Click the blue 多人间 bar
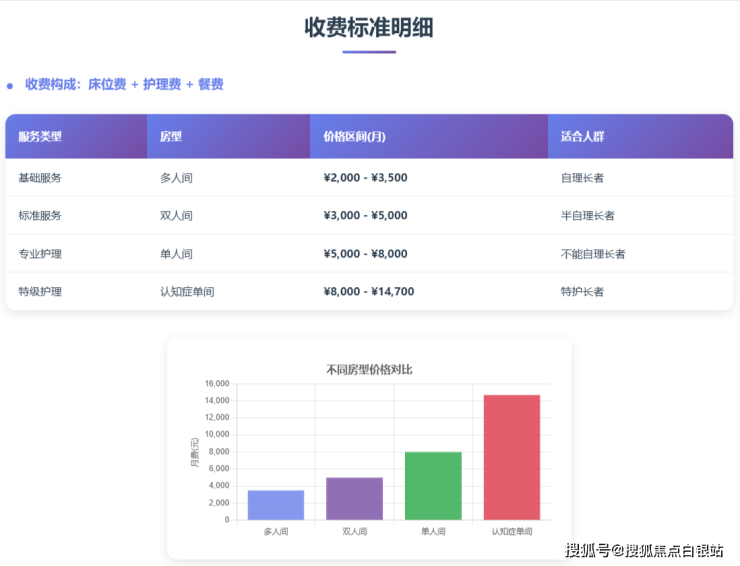 [x=275, y=505]
